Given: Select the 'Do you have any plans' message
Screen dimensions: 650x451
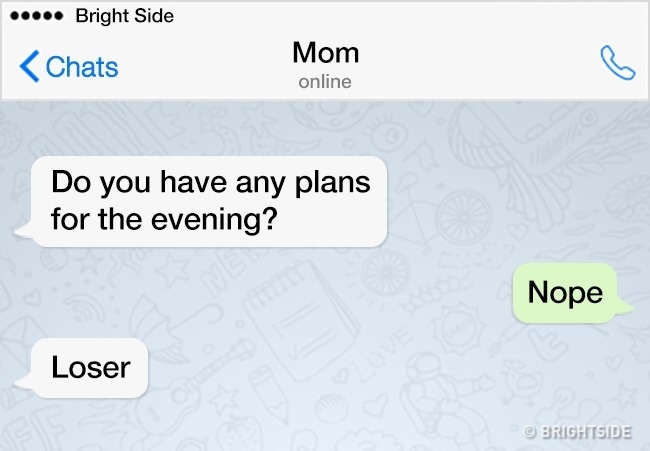Looking at the screenshot, I should pyautogui.click(x=209, y=201).
